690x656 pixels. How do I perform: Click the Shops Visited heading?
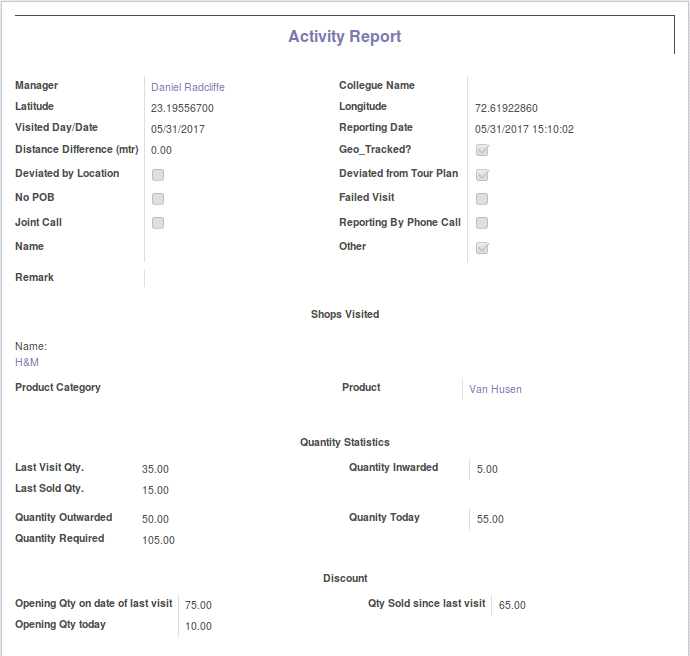tap(345, 314)
